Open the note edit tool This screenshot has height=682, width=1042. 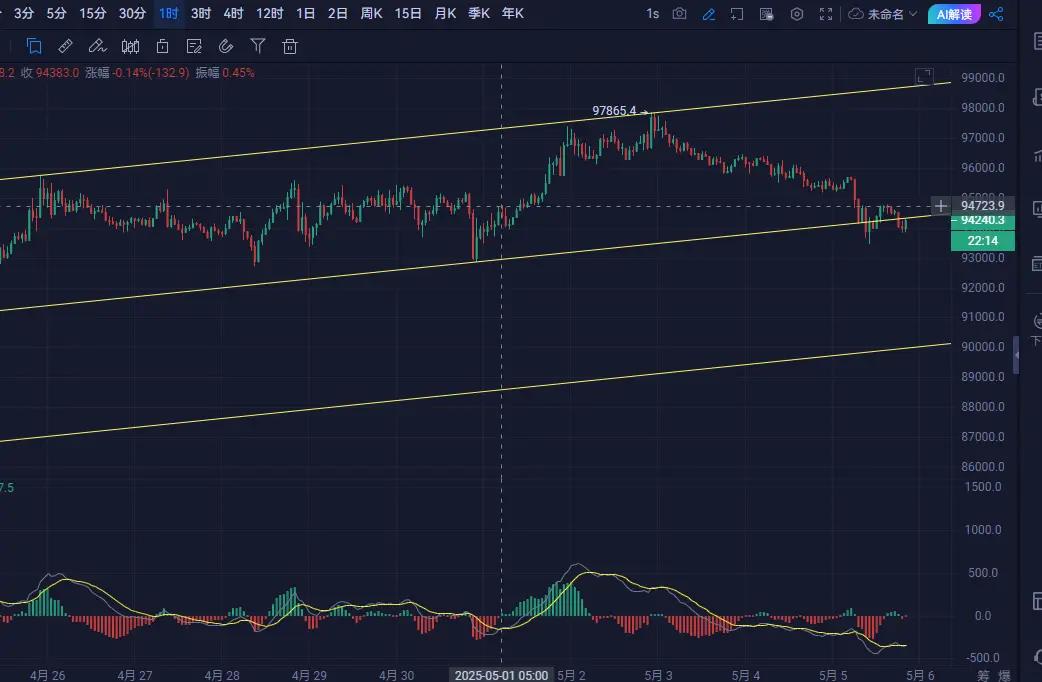pyautogui.click(x=194, y=46)
